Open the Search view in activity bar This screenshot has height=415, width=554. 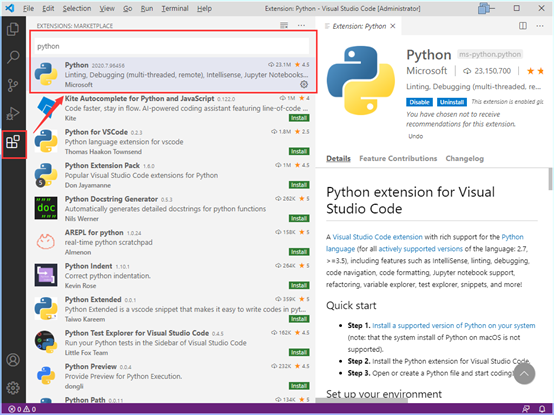pos(13,57)
